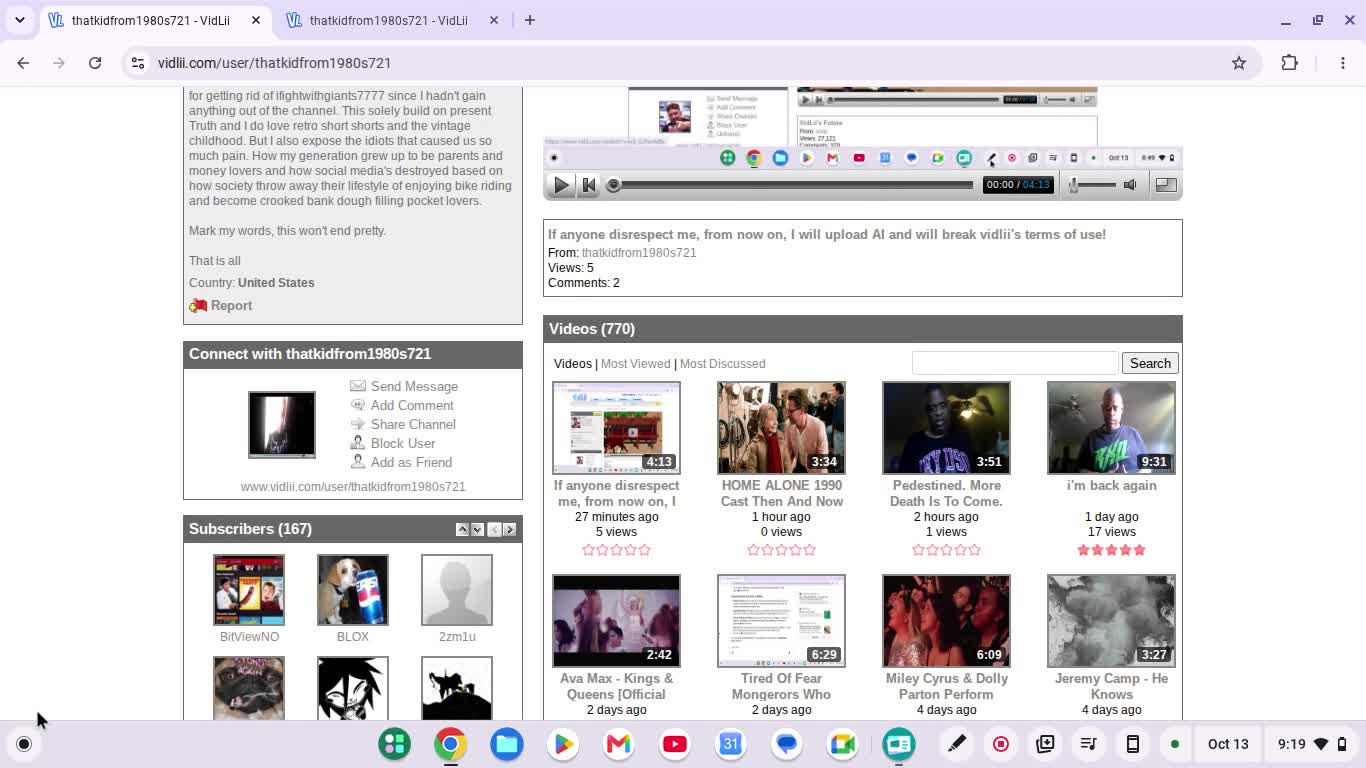Click the video seek progress bar
Viewport: 1366px width, 768px height.
792,185
